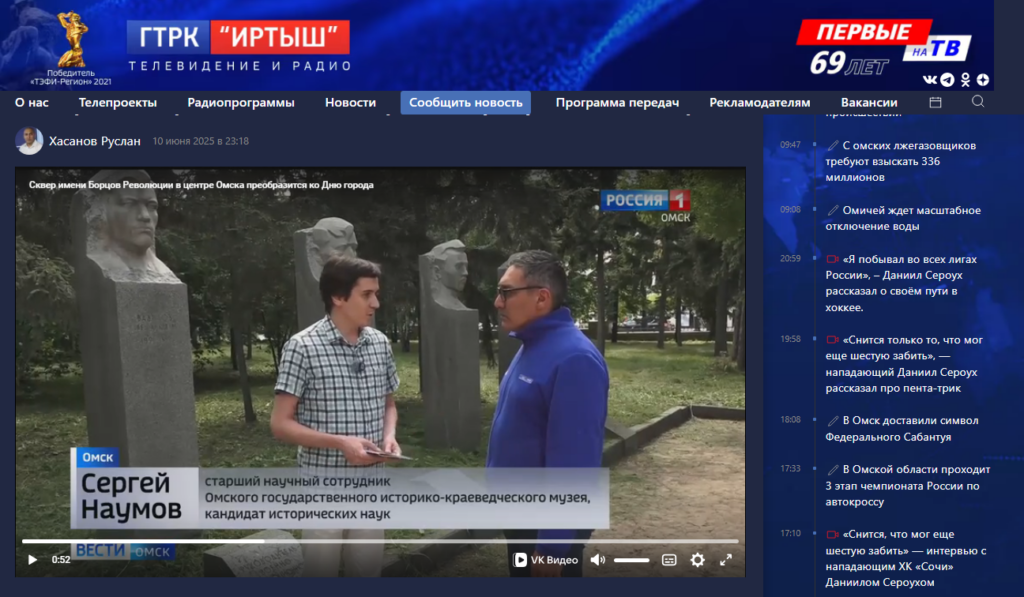The image size is (1024, 597).
Task: Click the post date '10 июня 2025 в 23:18'
Action: pyautogui.click(x=200, y=141)
